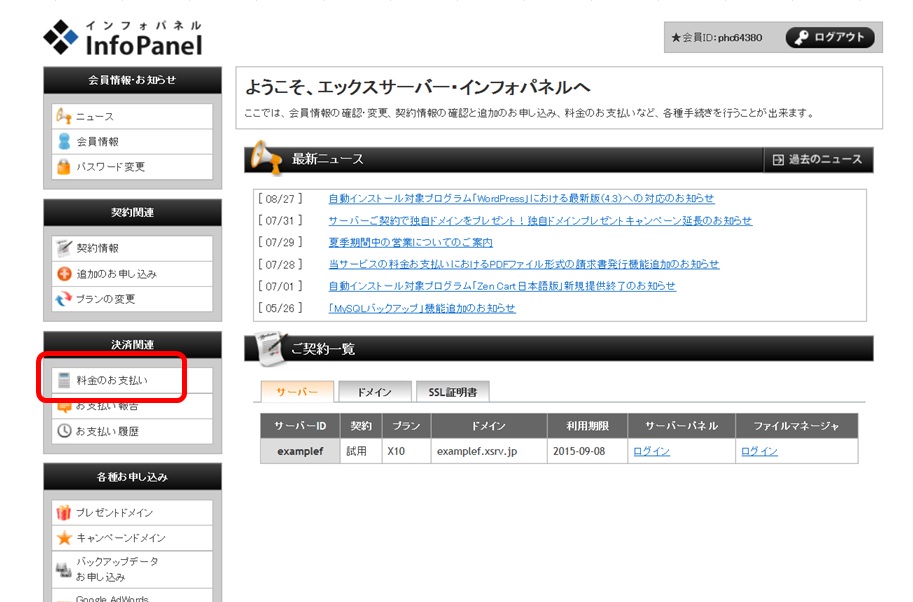The height and width of the screenshot is (602, 913).
Task: Open バックアップデータお申し込み menu item
Action: pos(116,569)
